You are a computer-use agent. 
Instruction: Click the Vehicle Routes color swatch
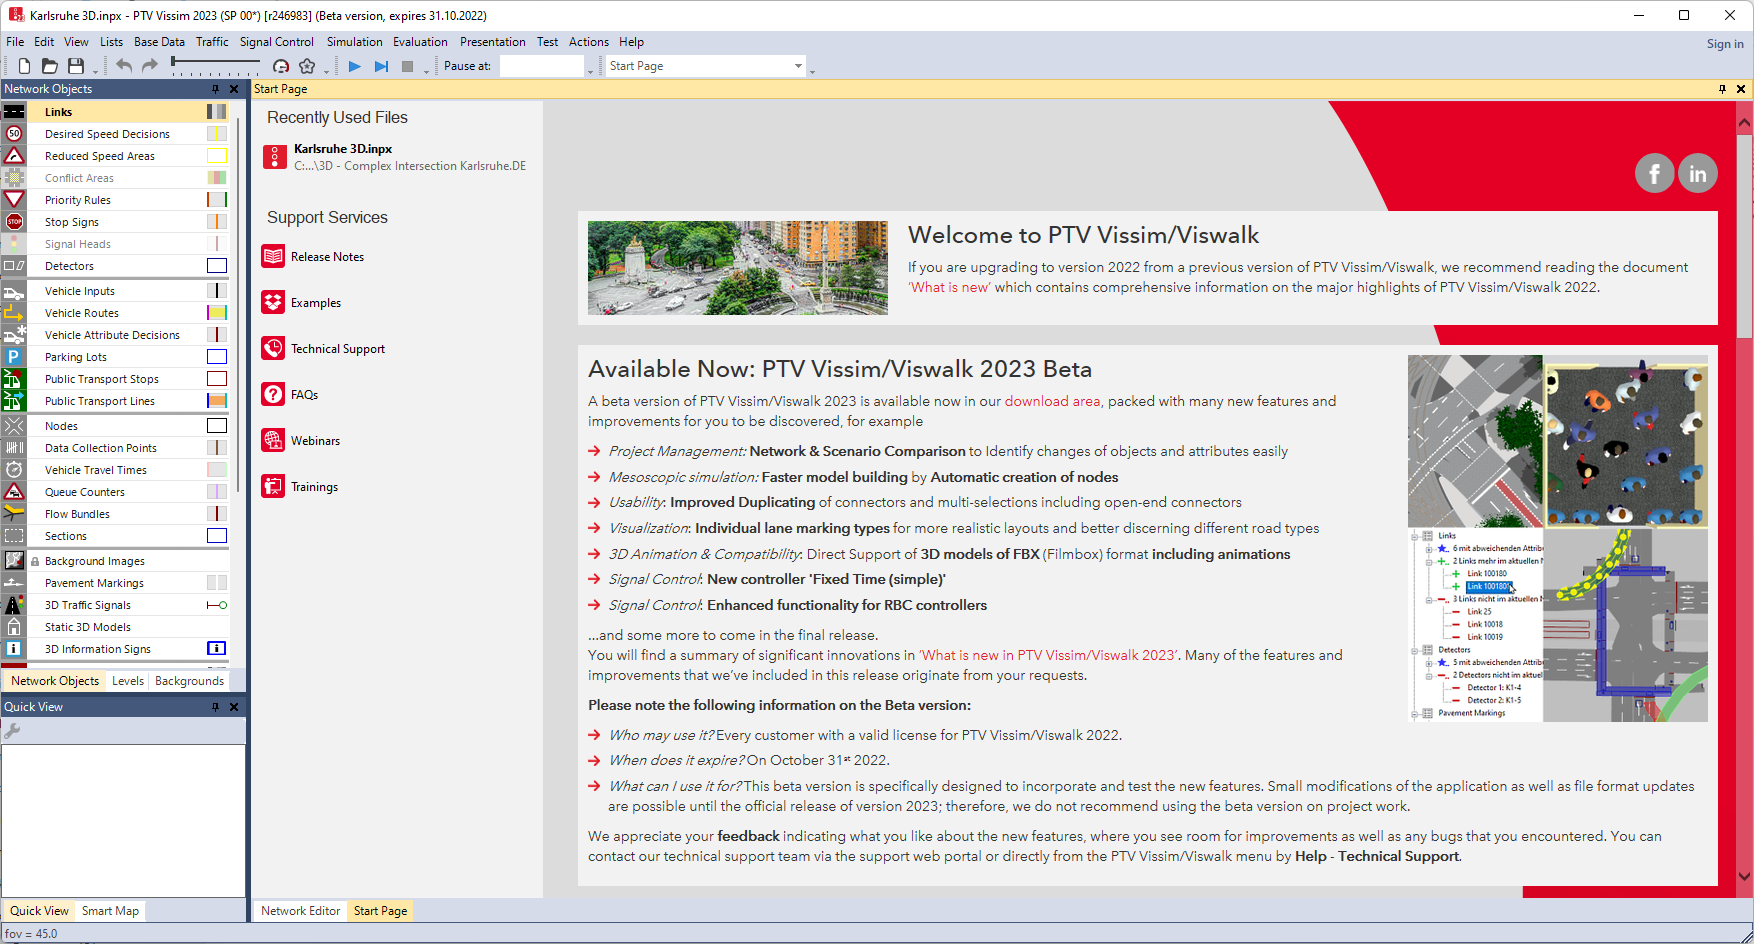[x=217, y=313]
